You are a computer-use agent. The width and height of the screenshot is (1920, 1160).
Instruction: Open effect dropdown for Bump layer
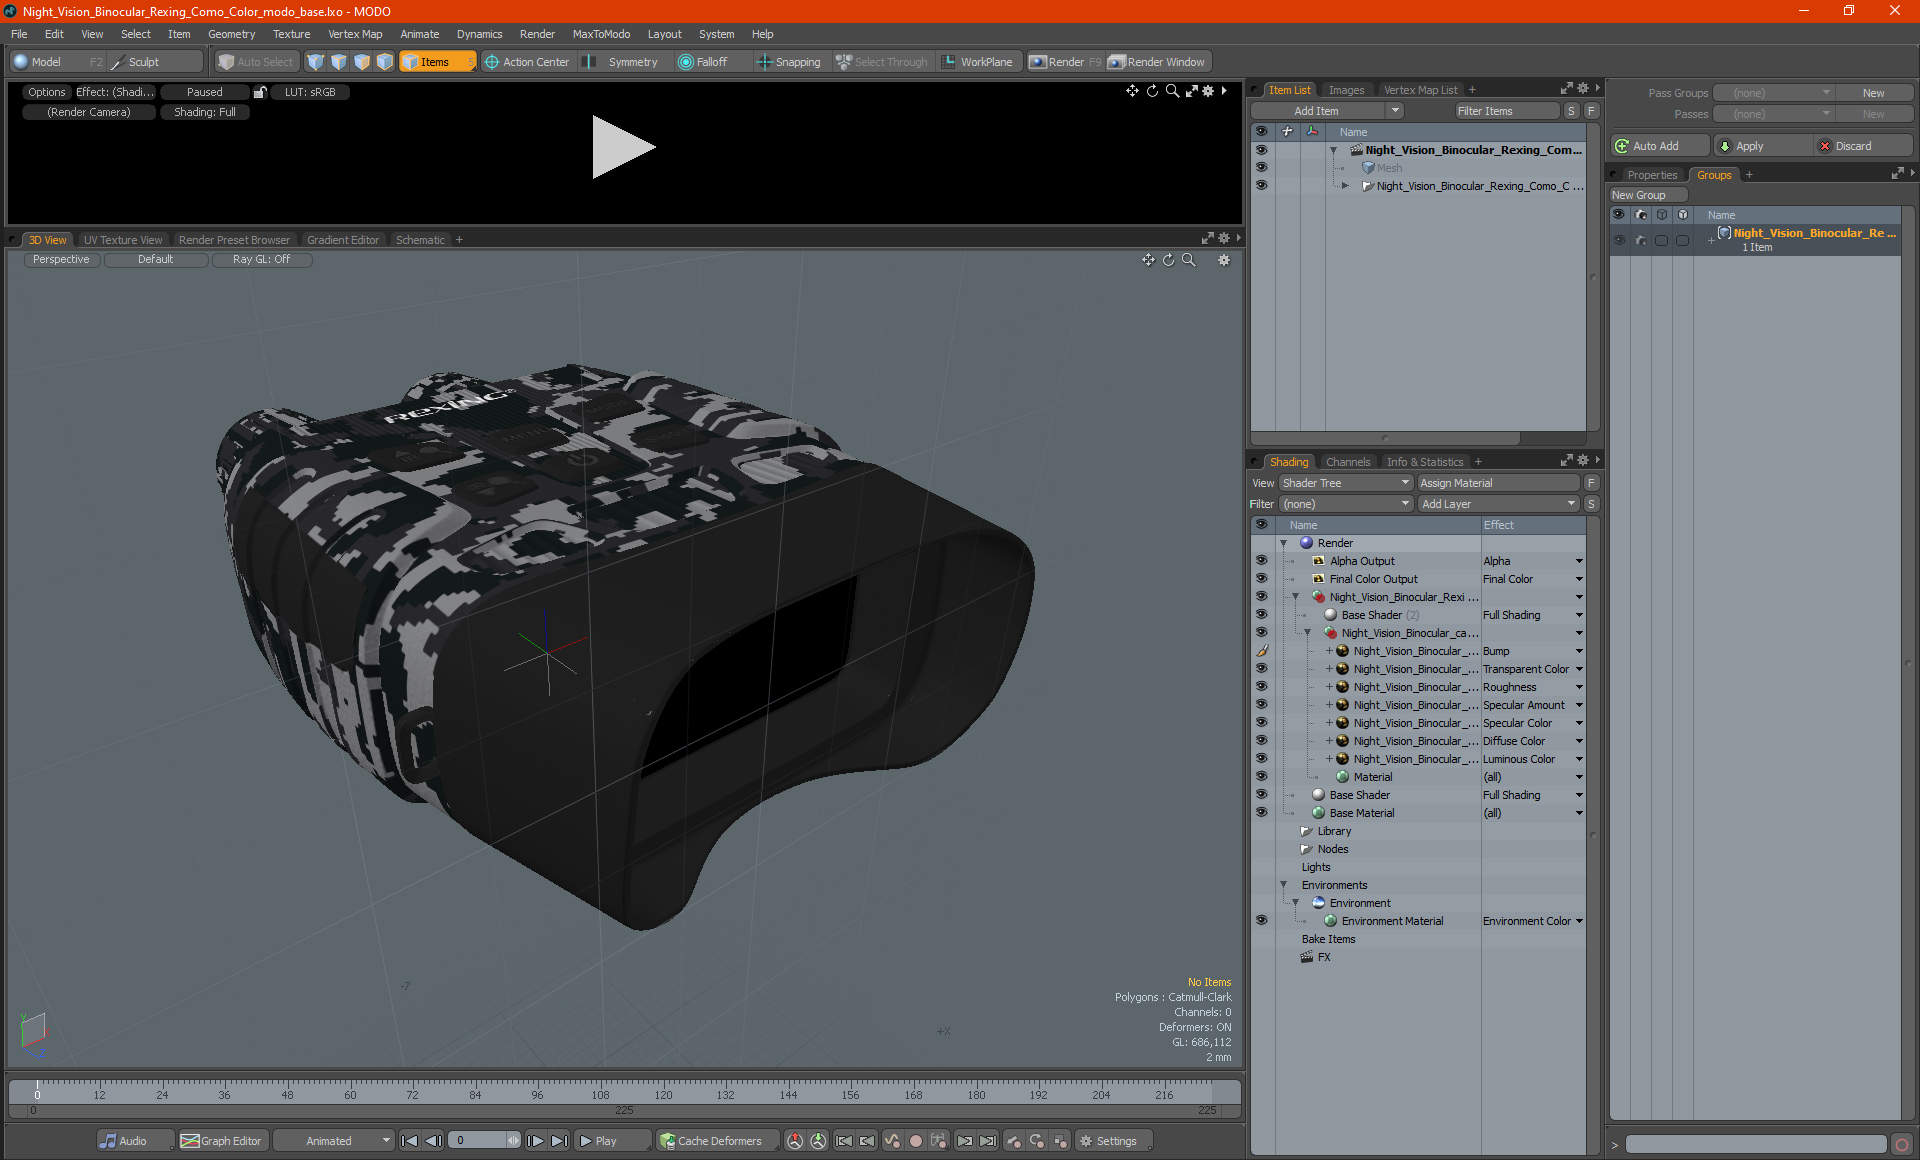(1579, 651)
